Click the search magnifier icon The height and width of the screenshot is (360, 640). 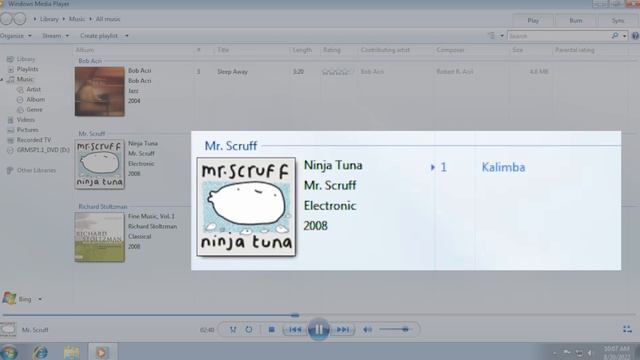point(615,36)
